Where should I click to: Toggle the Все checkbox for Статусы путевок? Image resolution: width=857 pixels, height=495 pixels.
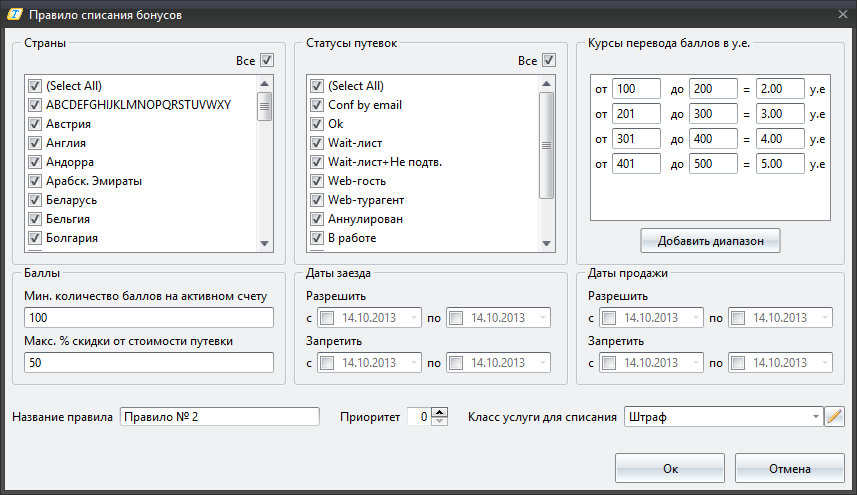click(548, 61)
